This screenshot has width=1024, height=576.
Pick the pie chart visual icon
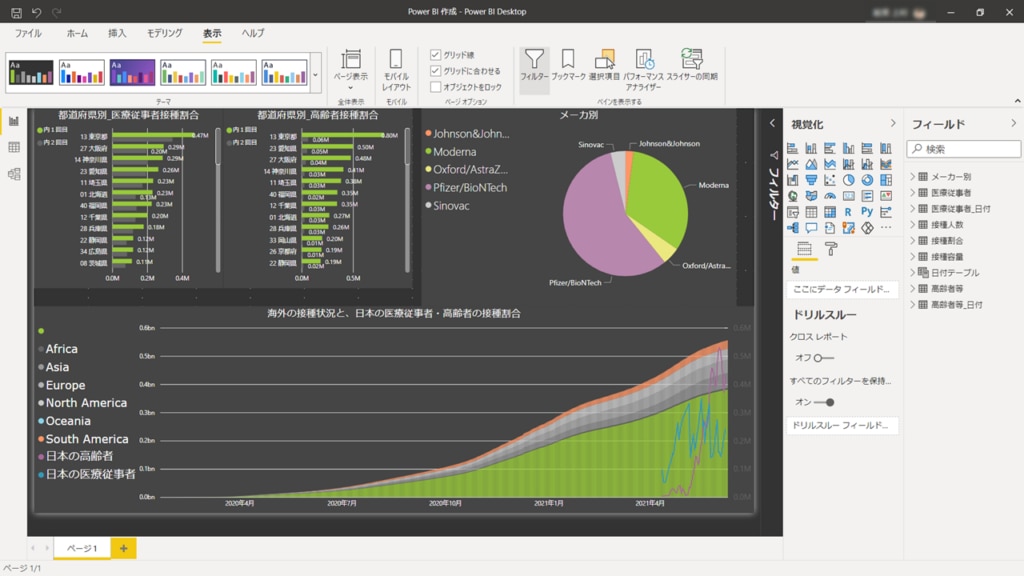point(848,180)
